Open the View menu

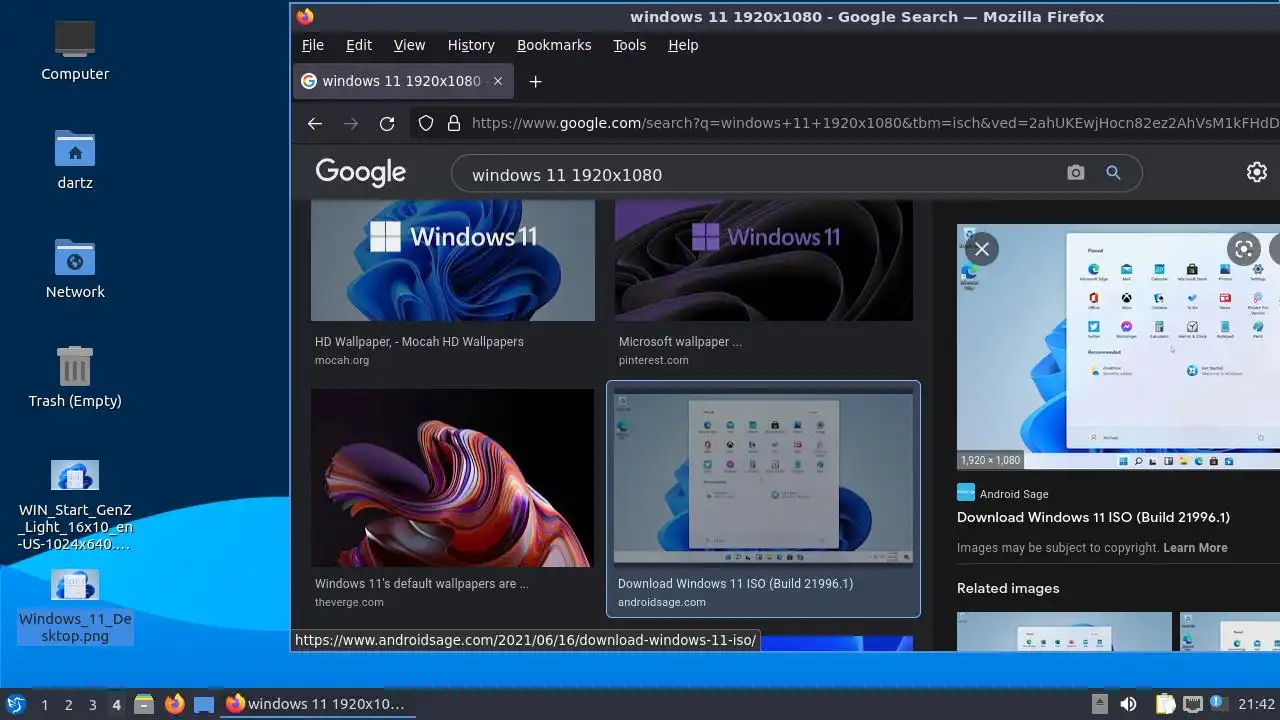pos(409,45)
